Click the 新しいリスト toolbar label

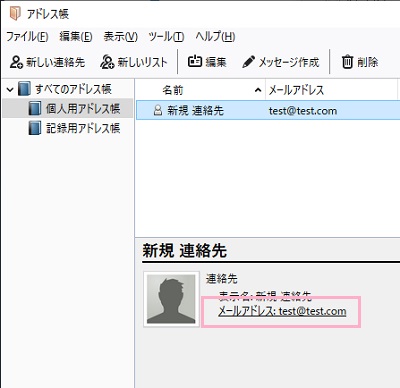pos(142,62)
